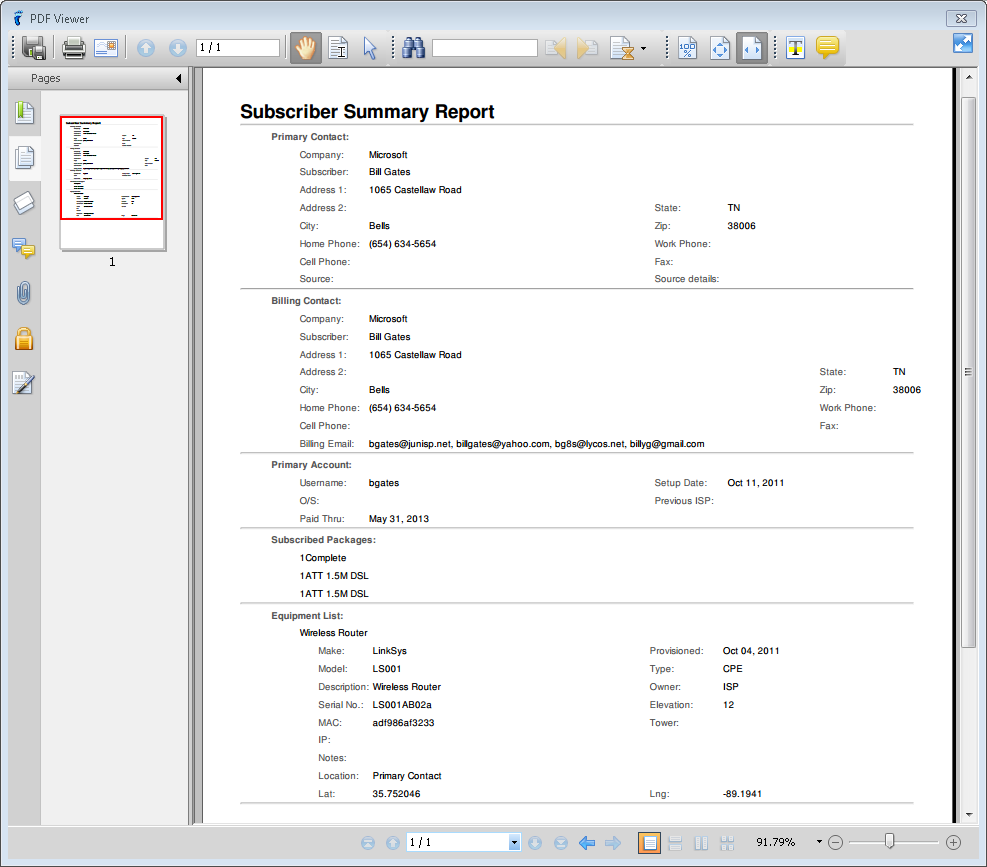Open the Comments sidebar panel

(24, 248)
